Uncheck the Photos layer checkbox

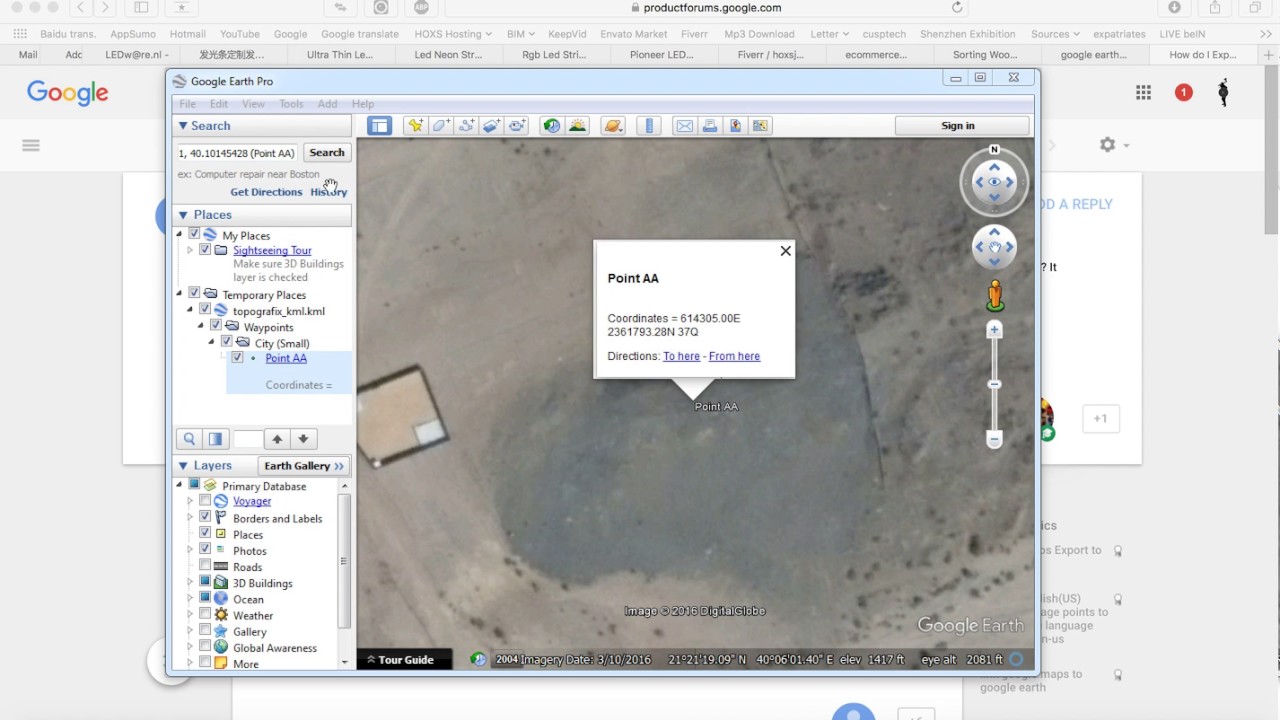coord(205,549)
